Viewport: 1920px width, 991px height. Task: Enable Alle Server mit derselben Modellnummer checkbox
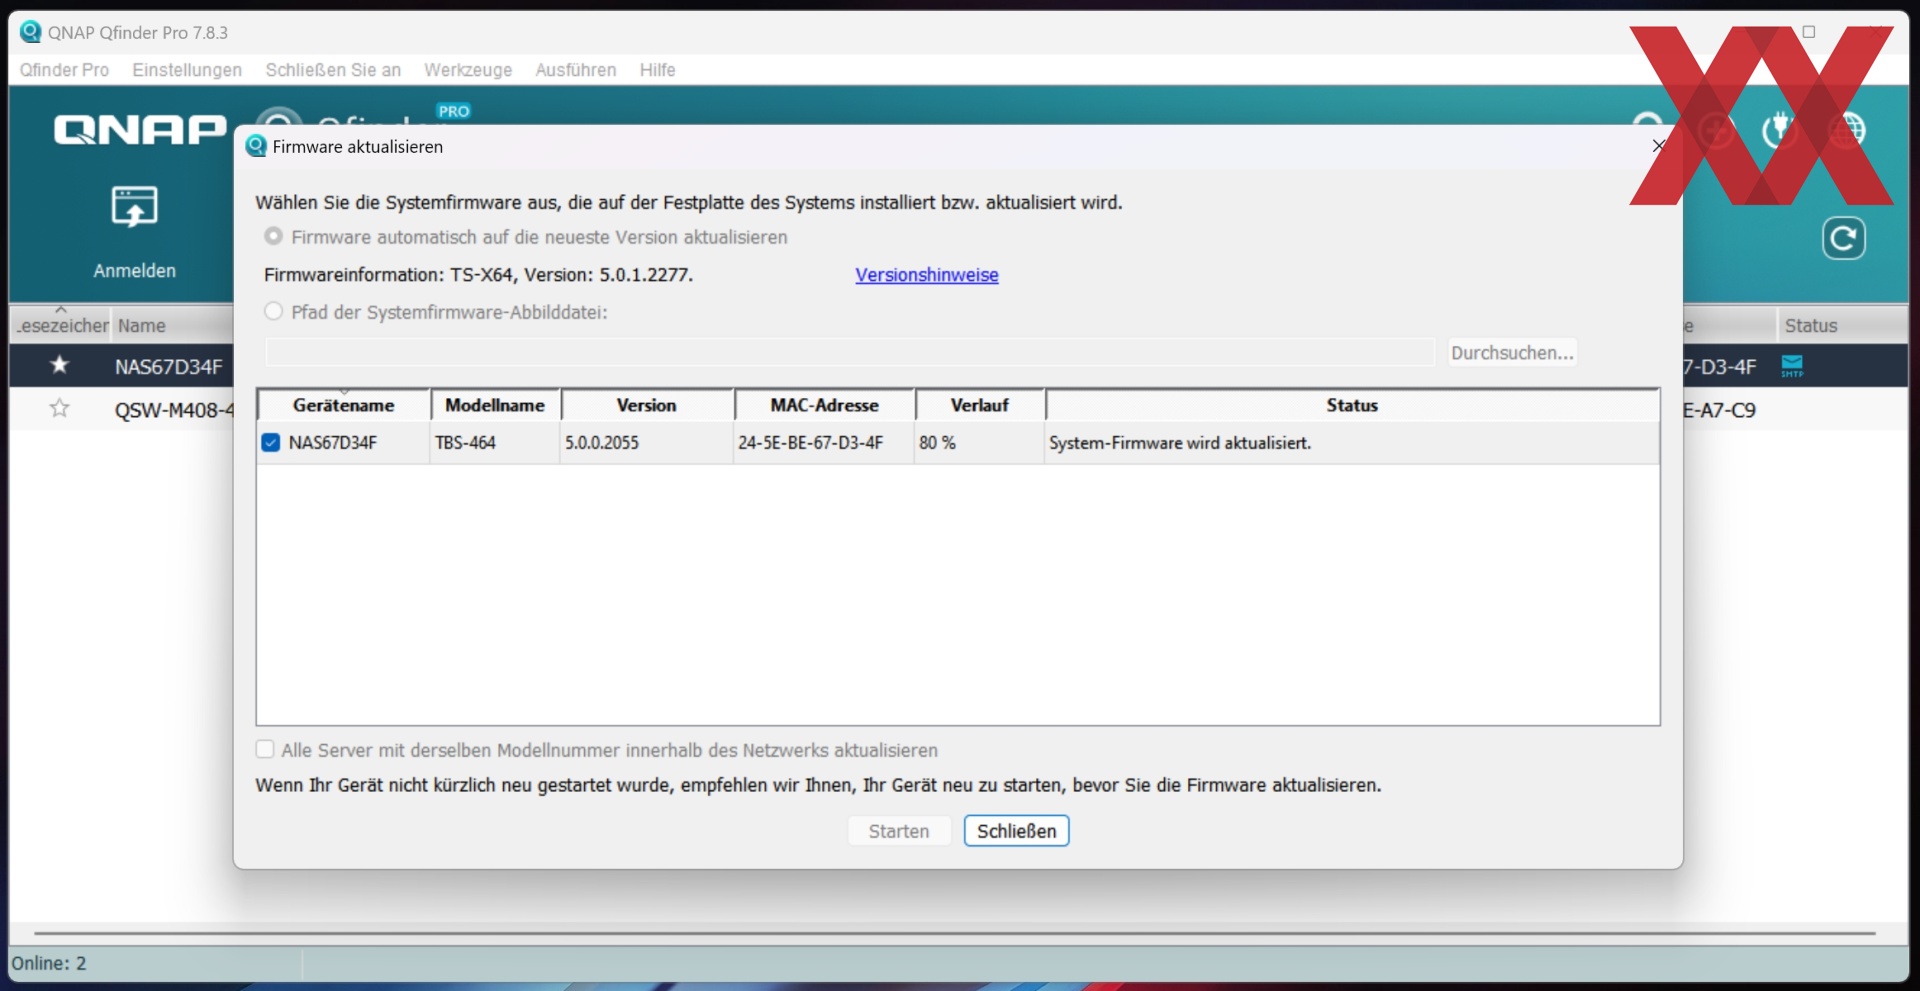point(265,749)
